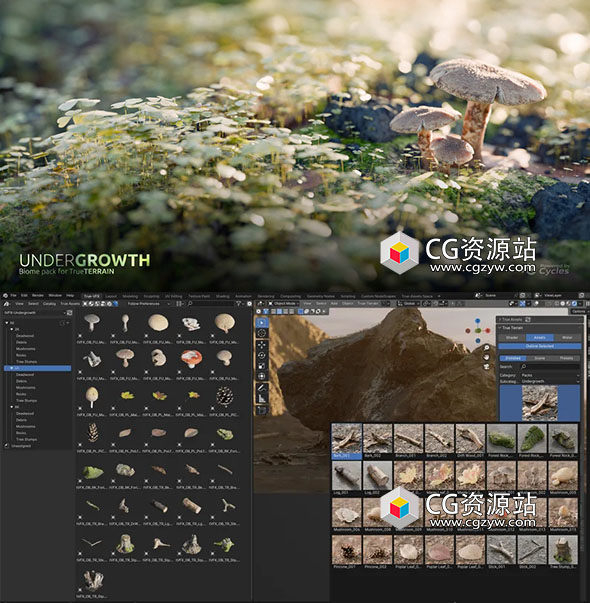Open the Help menu

pos(70,295)
